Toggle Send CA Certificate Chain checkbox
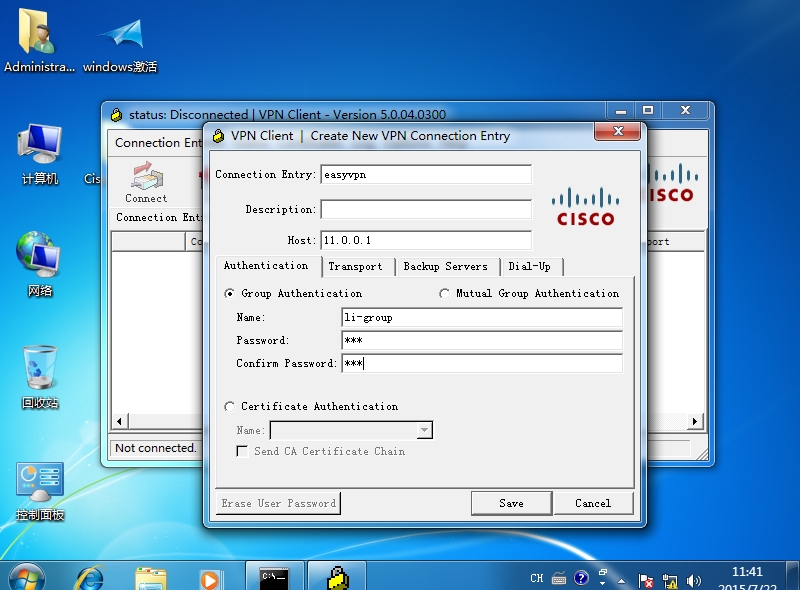 point(242,451)
